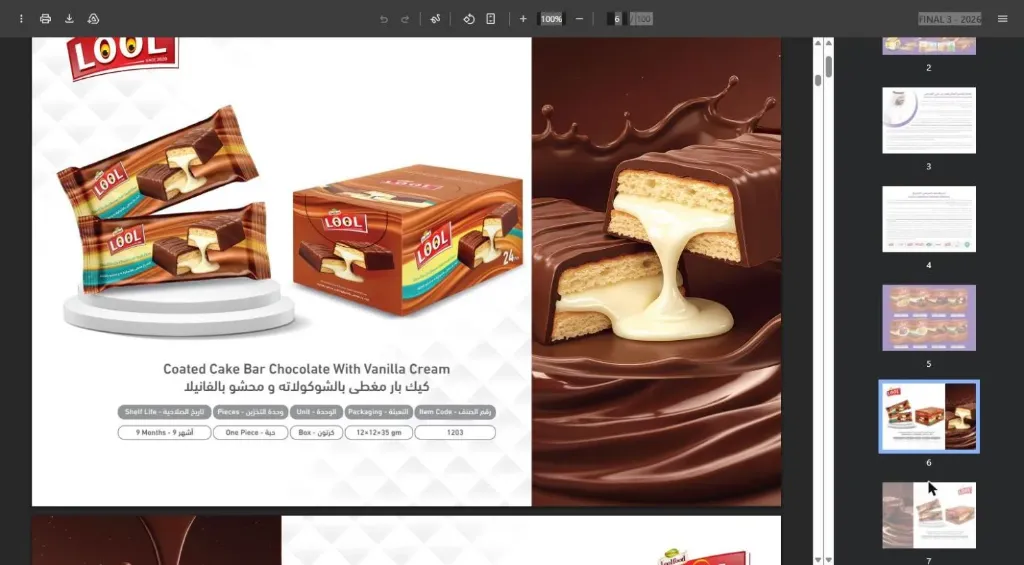This screenshot has width=1024, height=565.
Task: Click the fit to page icon
Action: tap(490, 19)
